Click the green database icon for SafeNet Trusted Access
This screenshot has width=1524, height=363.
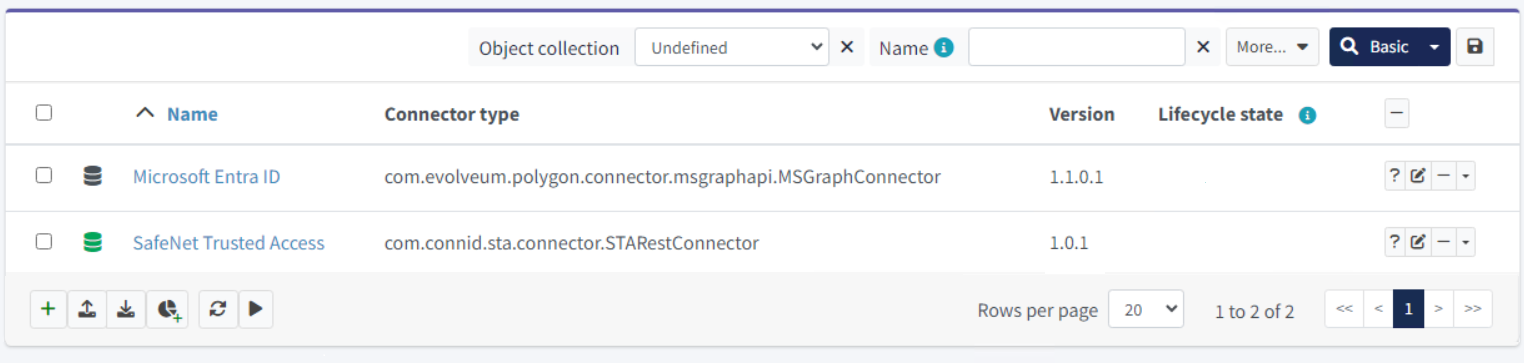(93, 242)
